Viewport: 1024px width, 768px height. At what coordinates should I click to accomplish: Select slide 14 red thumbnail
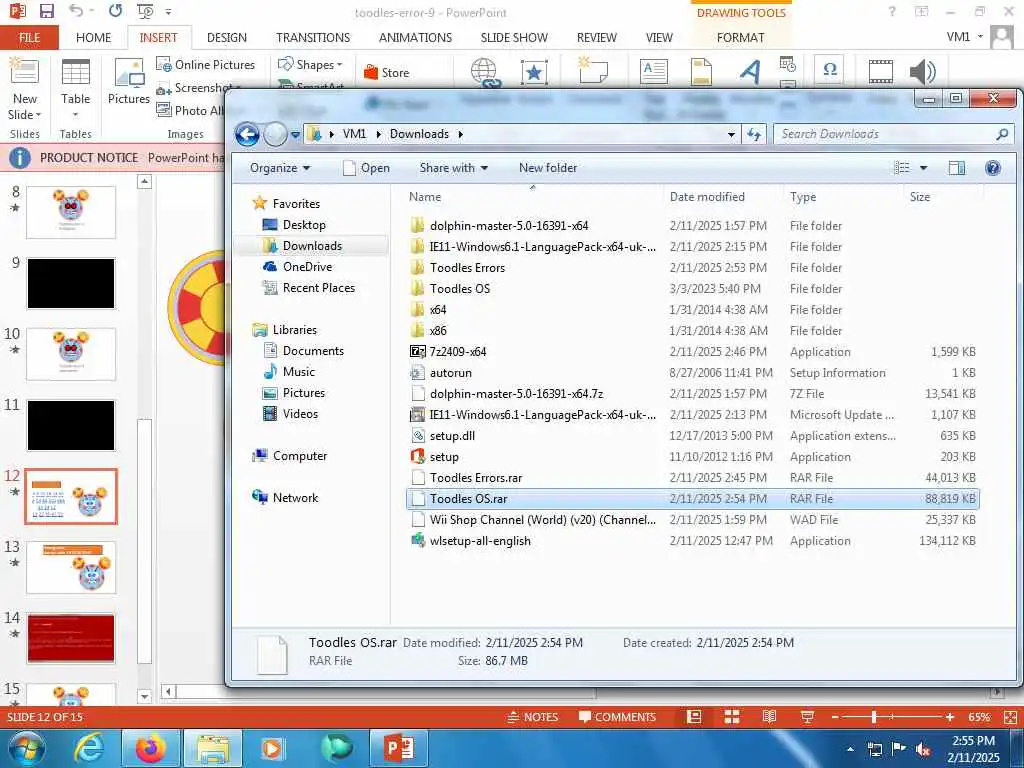click(71, 638)
